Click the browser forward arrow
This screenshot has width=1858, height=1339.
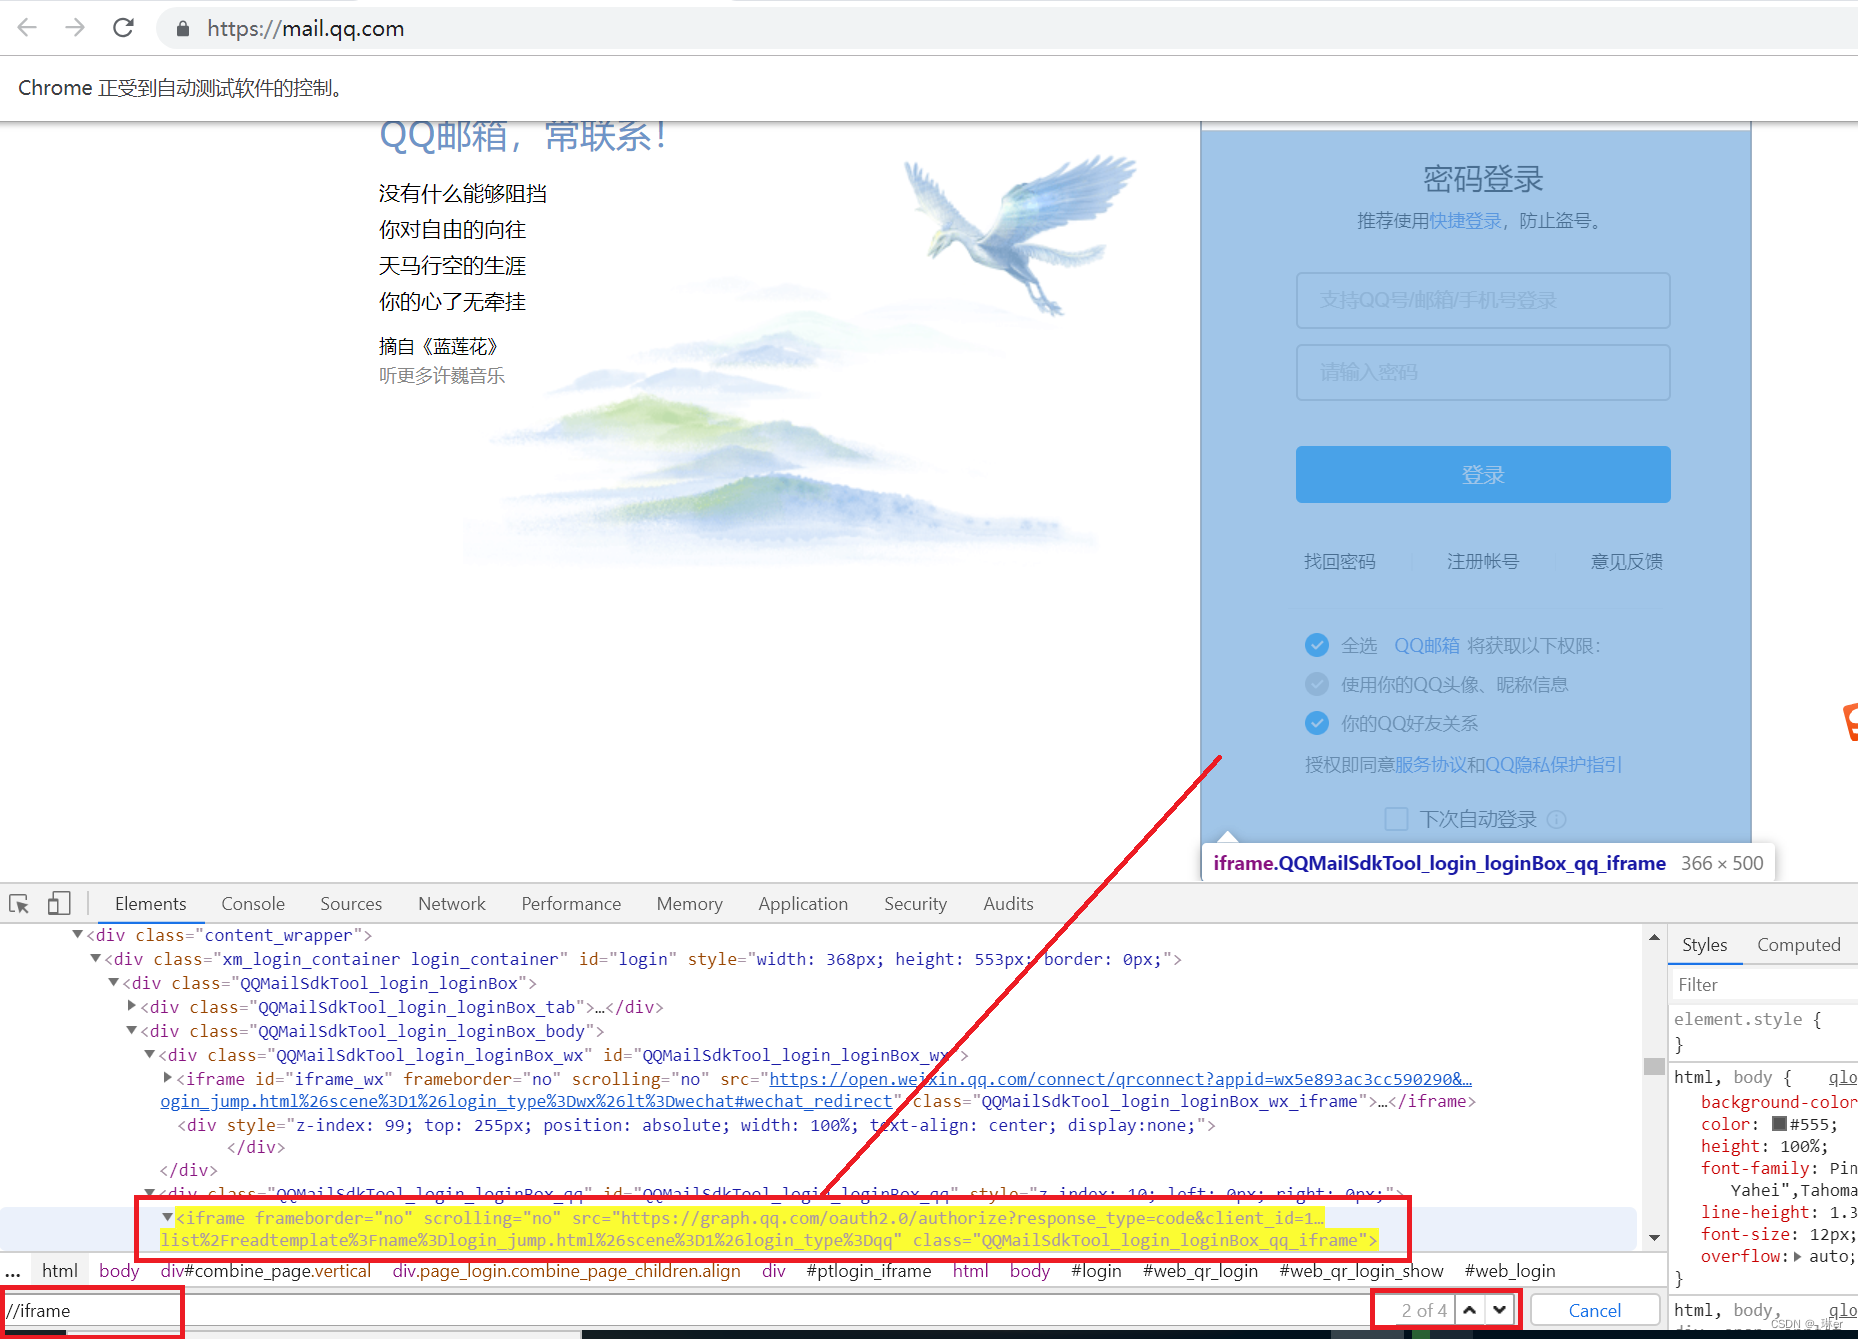point(75,28)
